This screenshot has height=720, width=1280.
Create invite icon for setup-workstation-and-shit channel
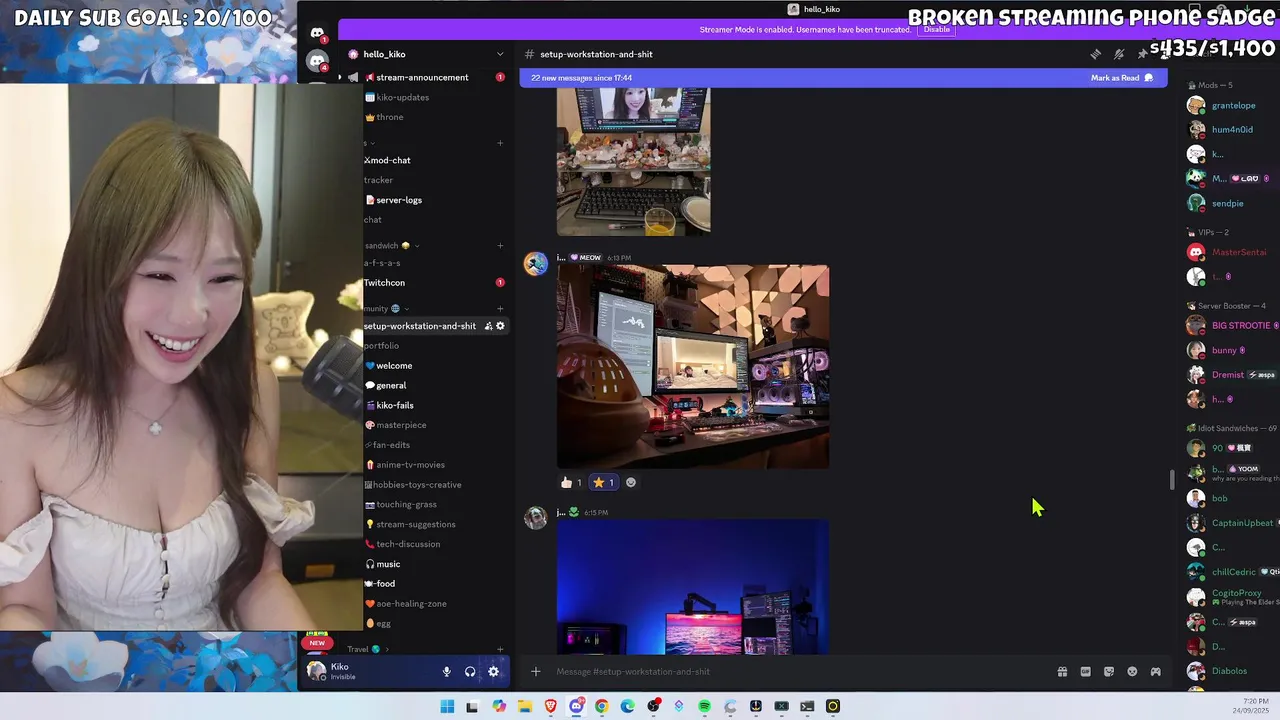click(488, 326)
